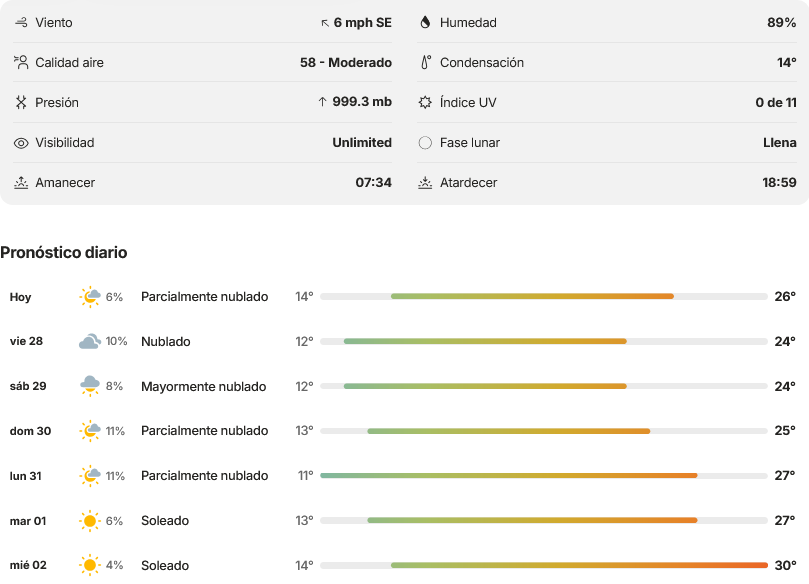
Task: Click the pressure icon next to Presión
Action: 21,102
